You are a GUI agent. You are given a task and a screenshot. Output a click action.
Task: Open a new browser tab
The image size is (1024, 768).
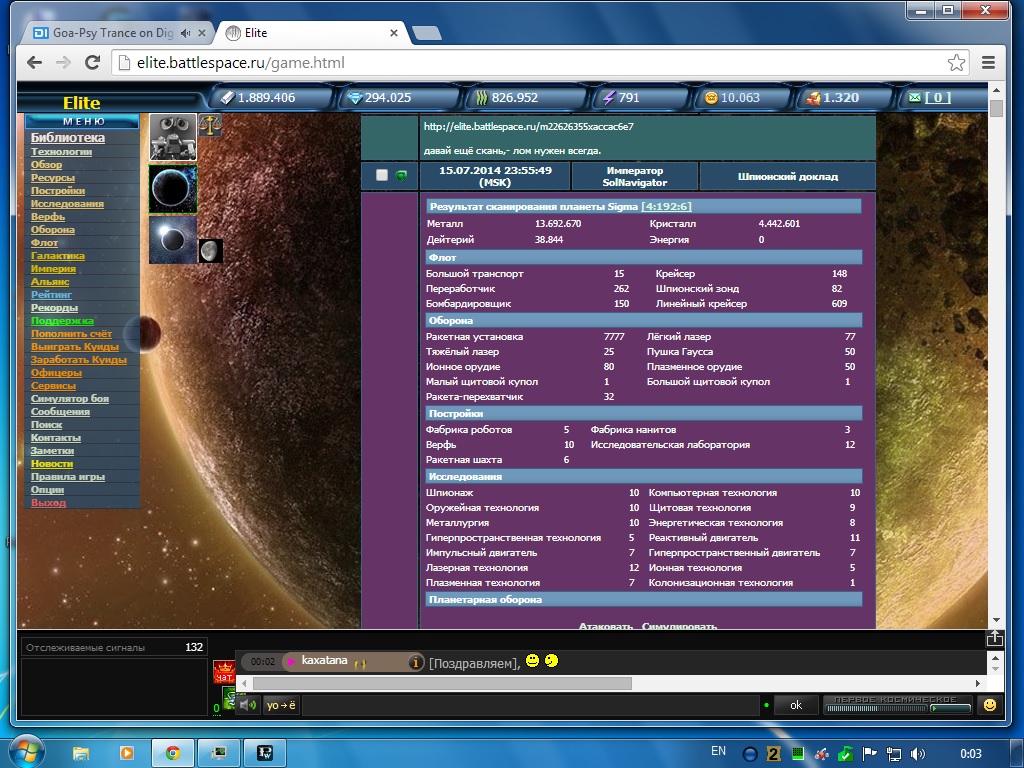pyautogui.click(x=427, y=33)
